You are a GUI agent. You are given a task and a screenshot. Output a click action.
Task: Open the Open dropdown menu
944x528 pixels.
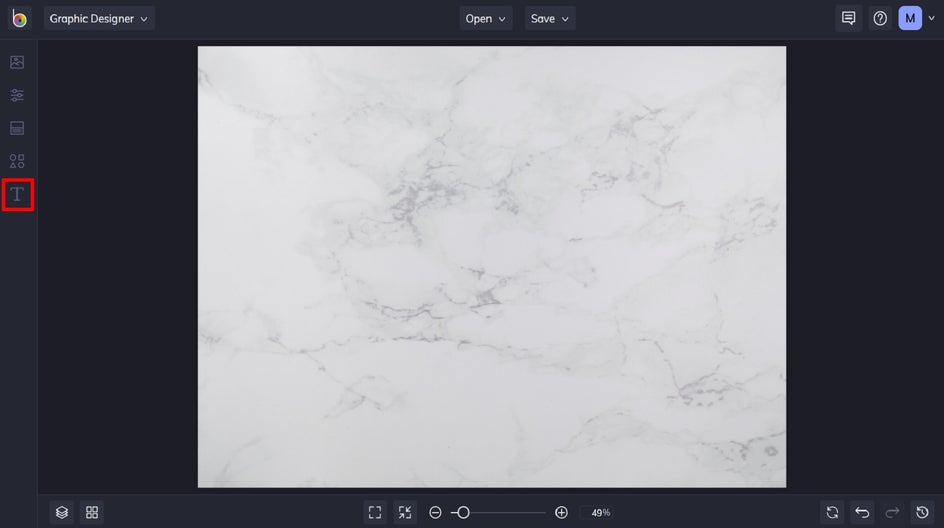click(486, 18)
